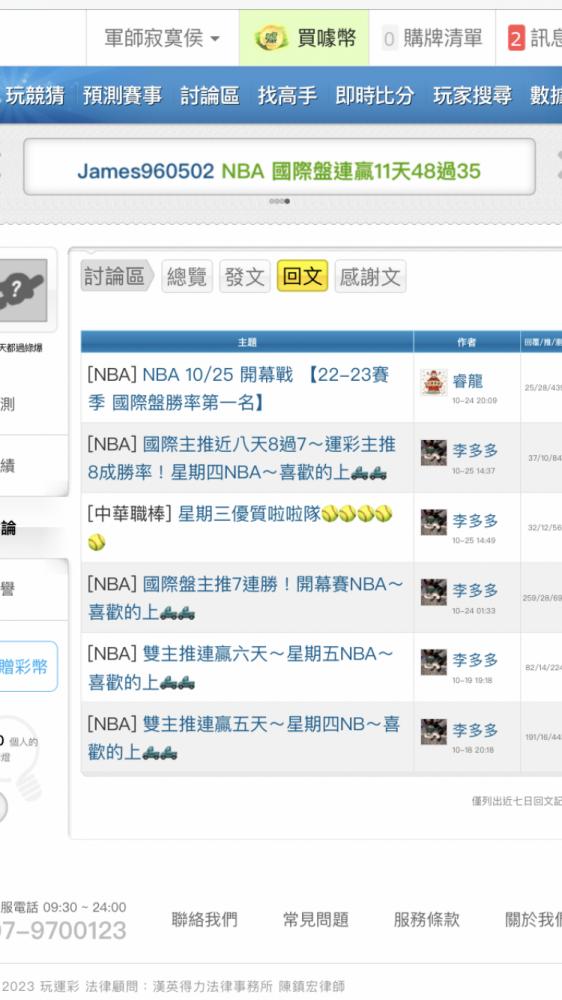Click 李多多 avatar in 10-24 01:33 row
Image resolution: width=562 pixels, height=1000 pixels.
coord(434,592)
